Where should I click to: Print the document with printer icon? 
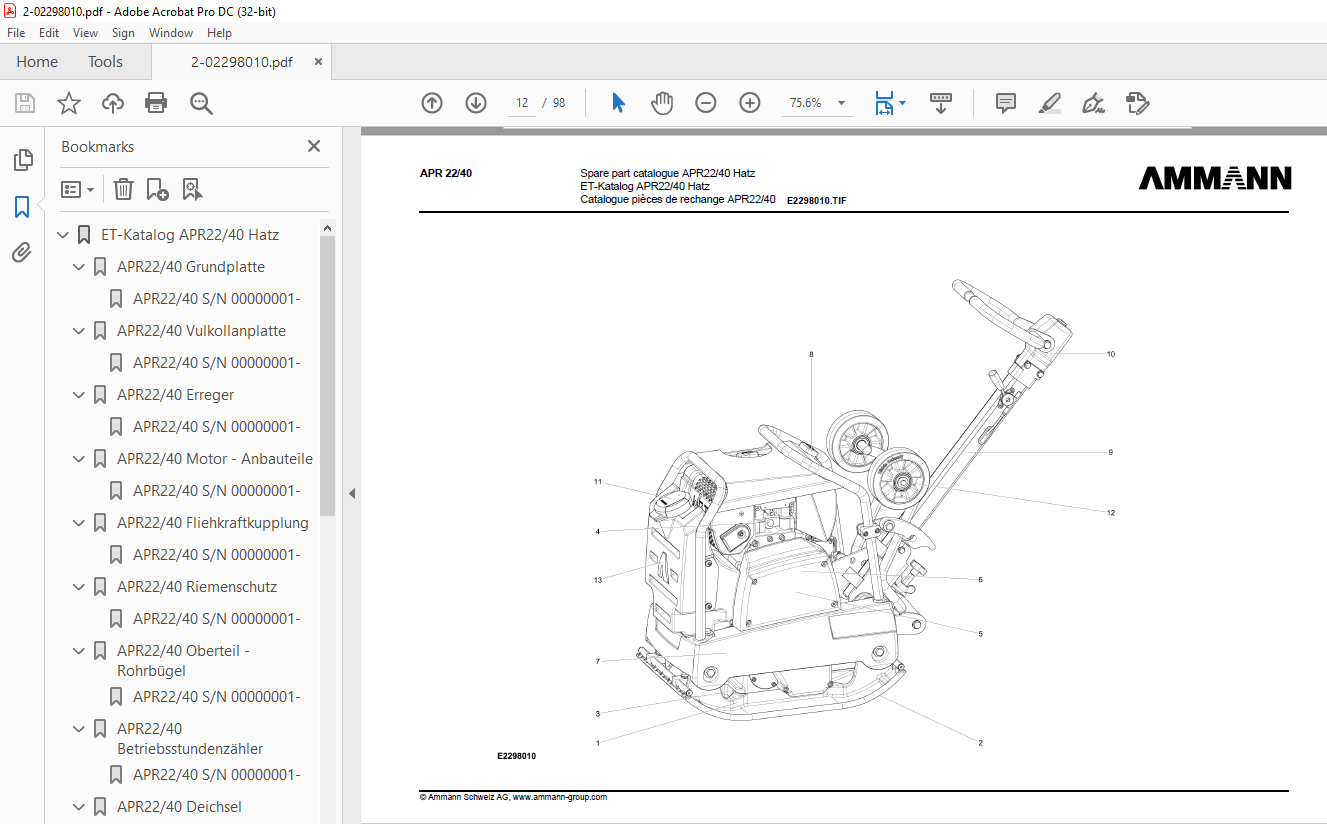[x=156, y=103]
